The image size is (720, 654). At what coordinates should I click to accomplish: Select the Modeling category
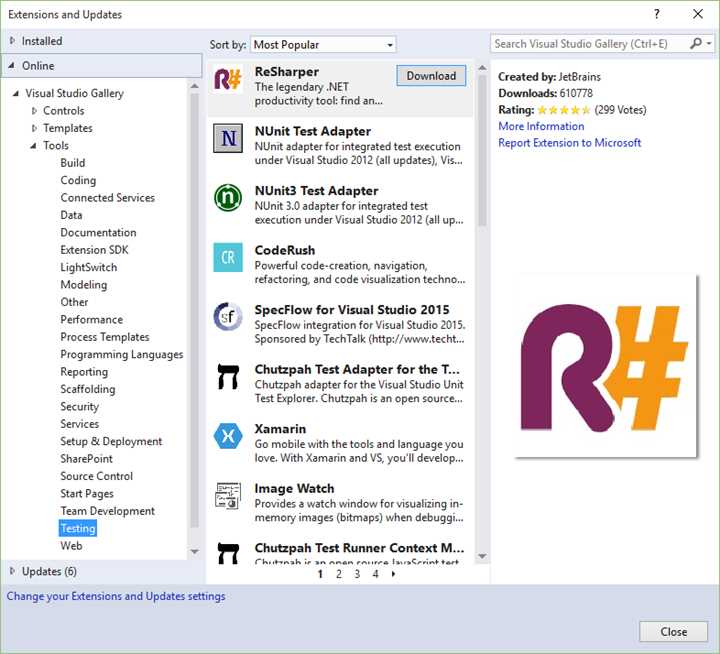[84, 285]
